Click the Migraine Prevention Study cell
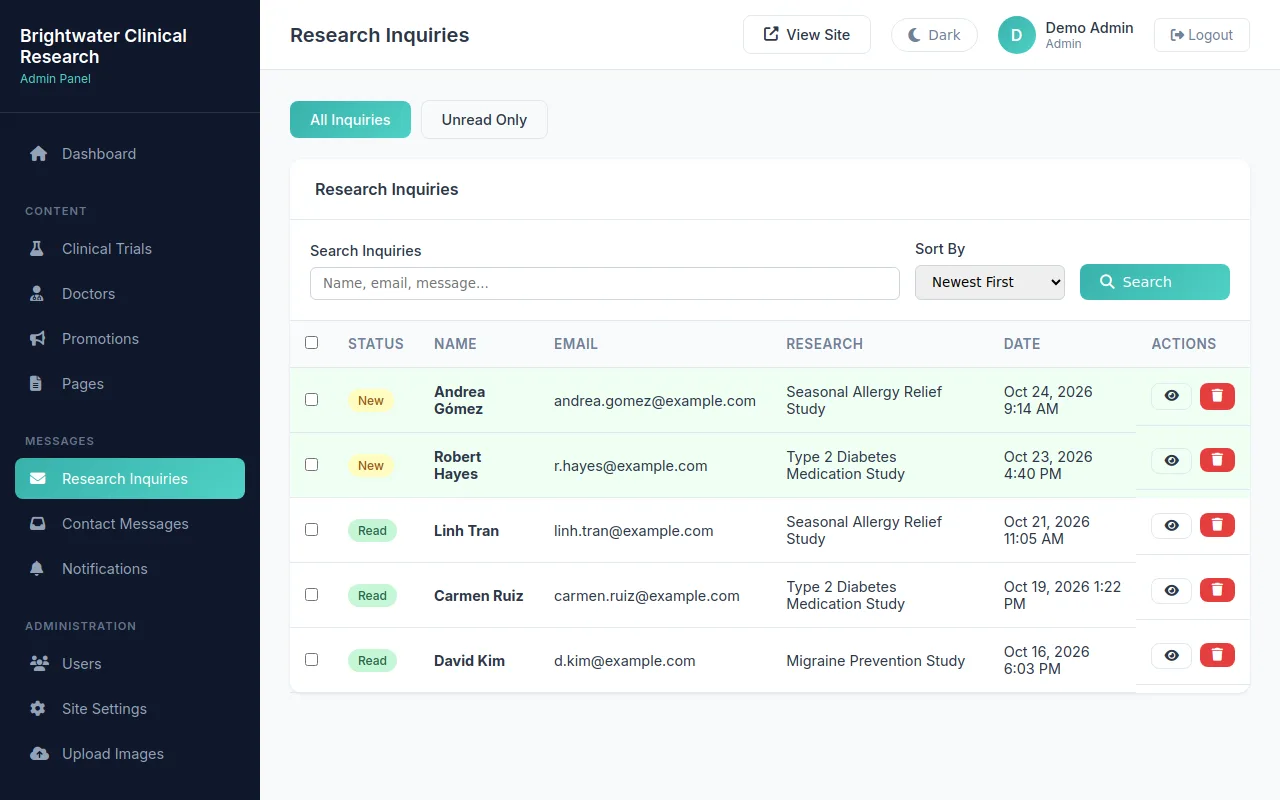 pos(876,661)
